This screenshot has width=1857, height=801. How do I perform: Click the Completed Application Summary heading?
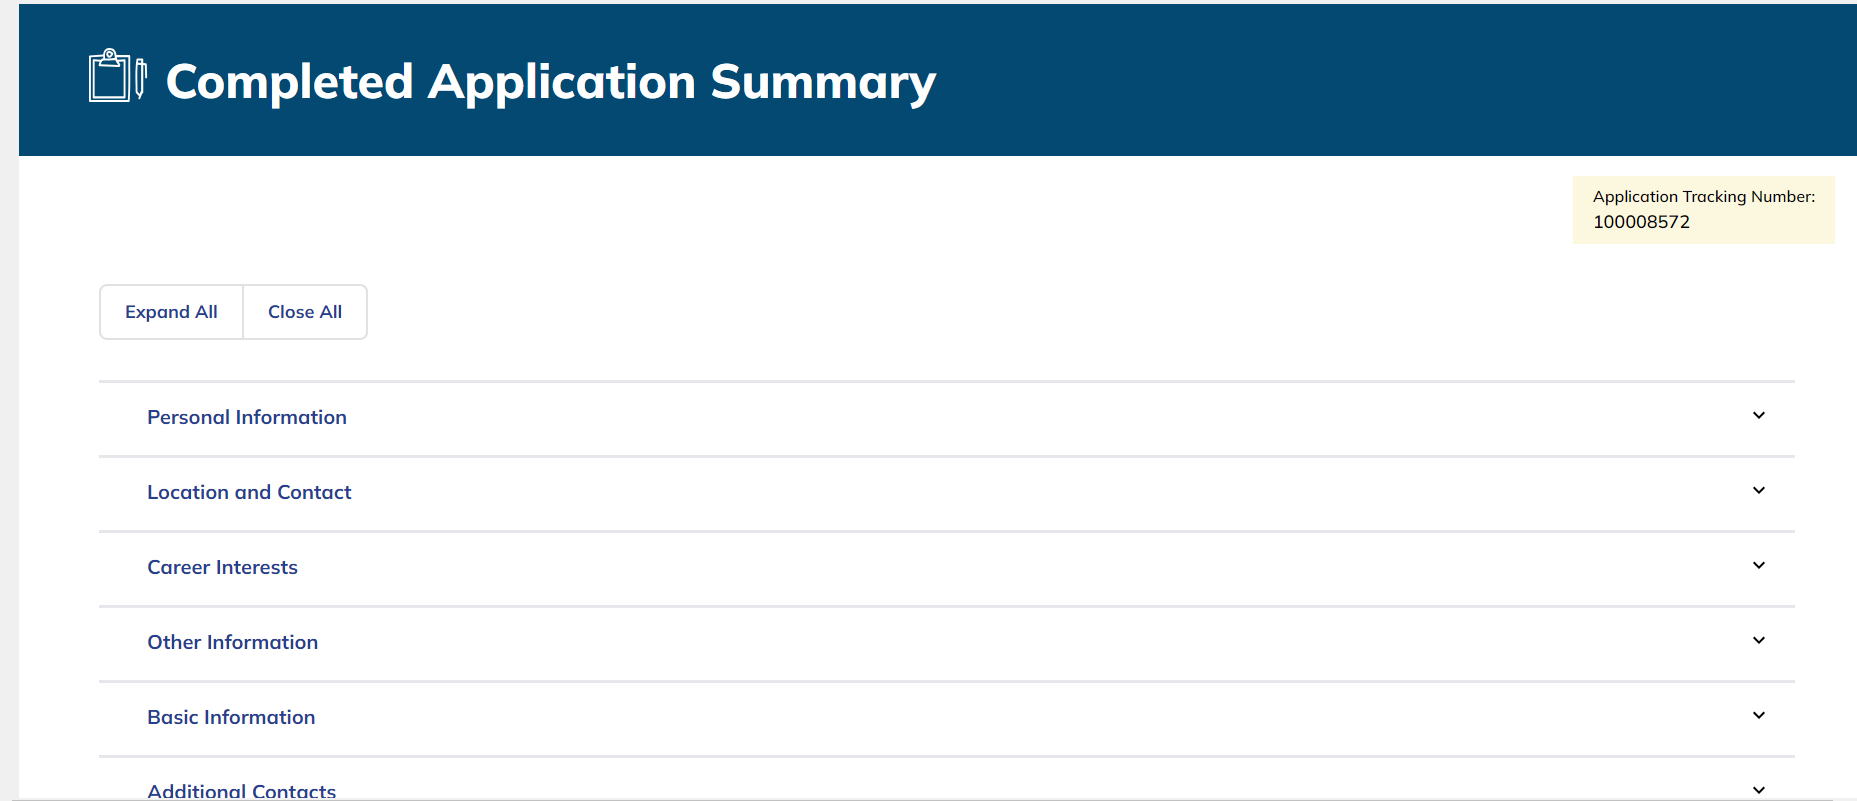[x=550, y=82]
